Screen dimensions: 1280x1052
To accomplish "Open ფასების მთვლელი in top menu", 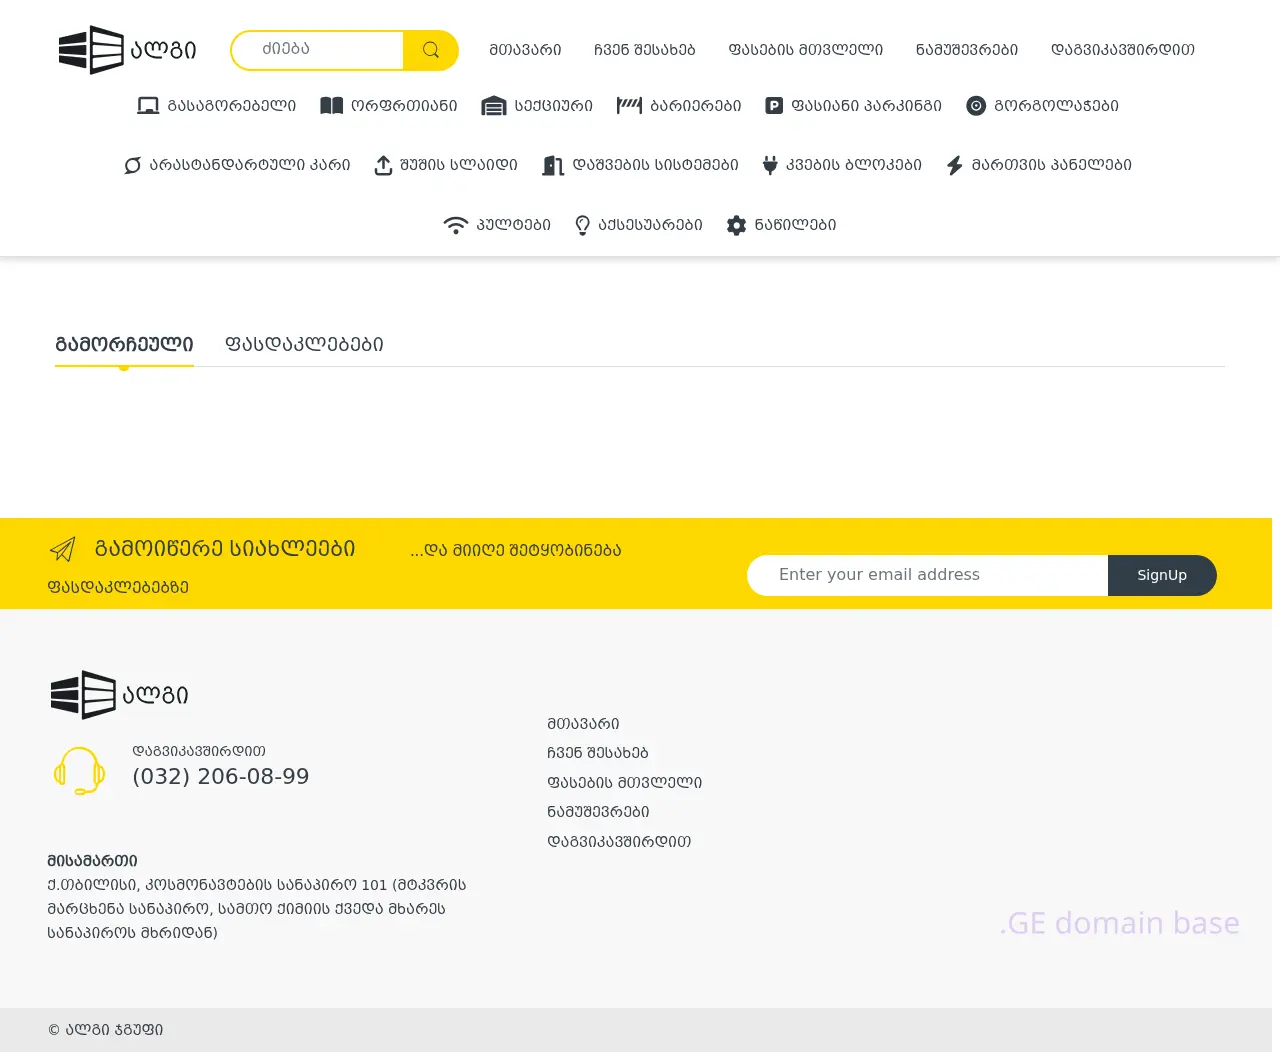I will pos(805,50).
